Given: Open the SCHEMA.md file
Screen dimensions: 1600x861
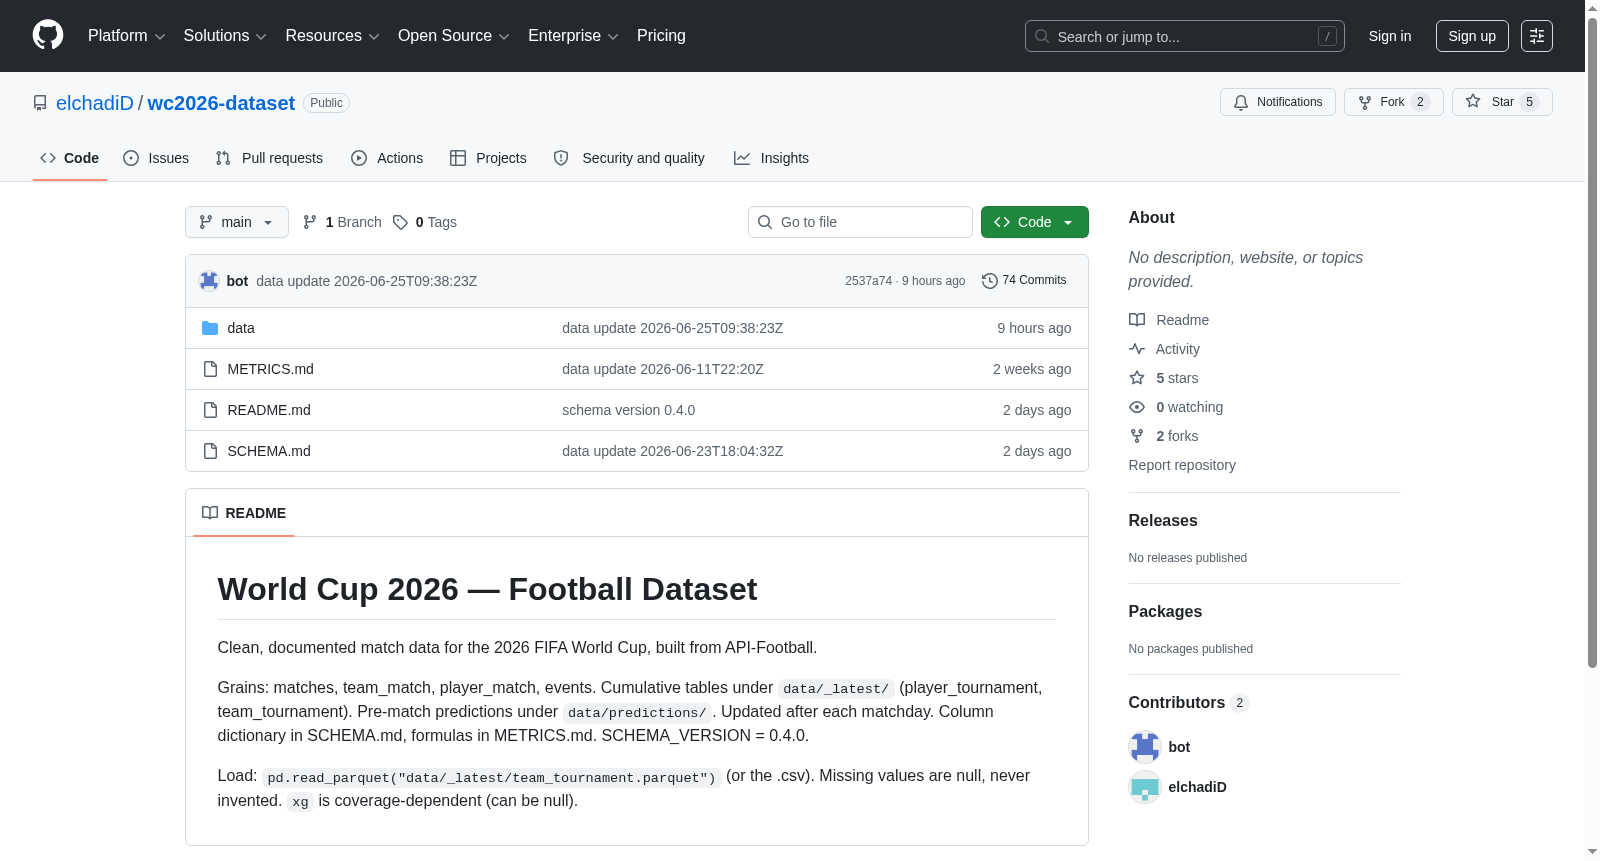Looking at the screenshot, I should pyautogui.click(x=269, y=451).
